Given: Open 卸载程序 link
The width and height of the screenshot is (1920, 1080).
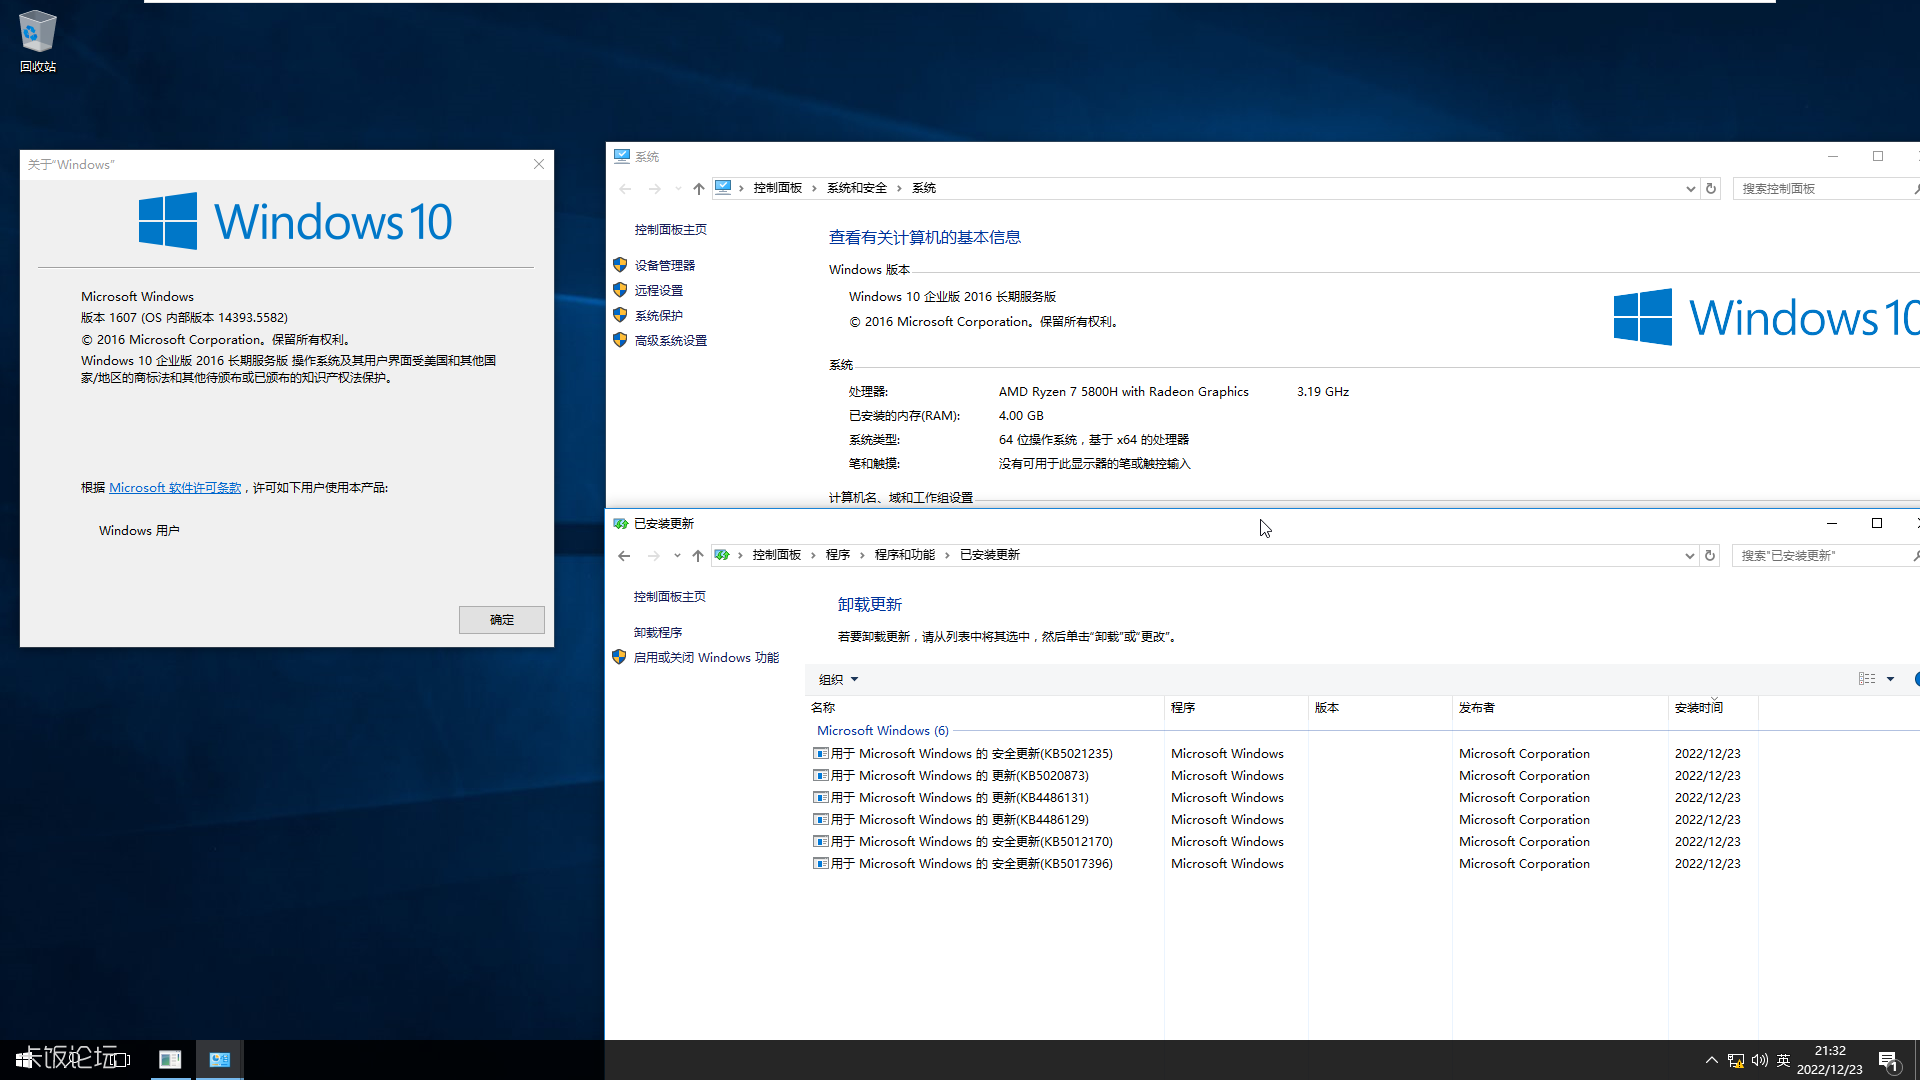Looking at the screenshot, I should [658, 633].
